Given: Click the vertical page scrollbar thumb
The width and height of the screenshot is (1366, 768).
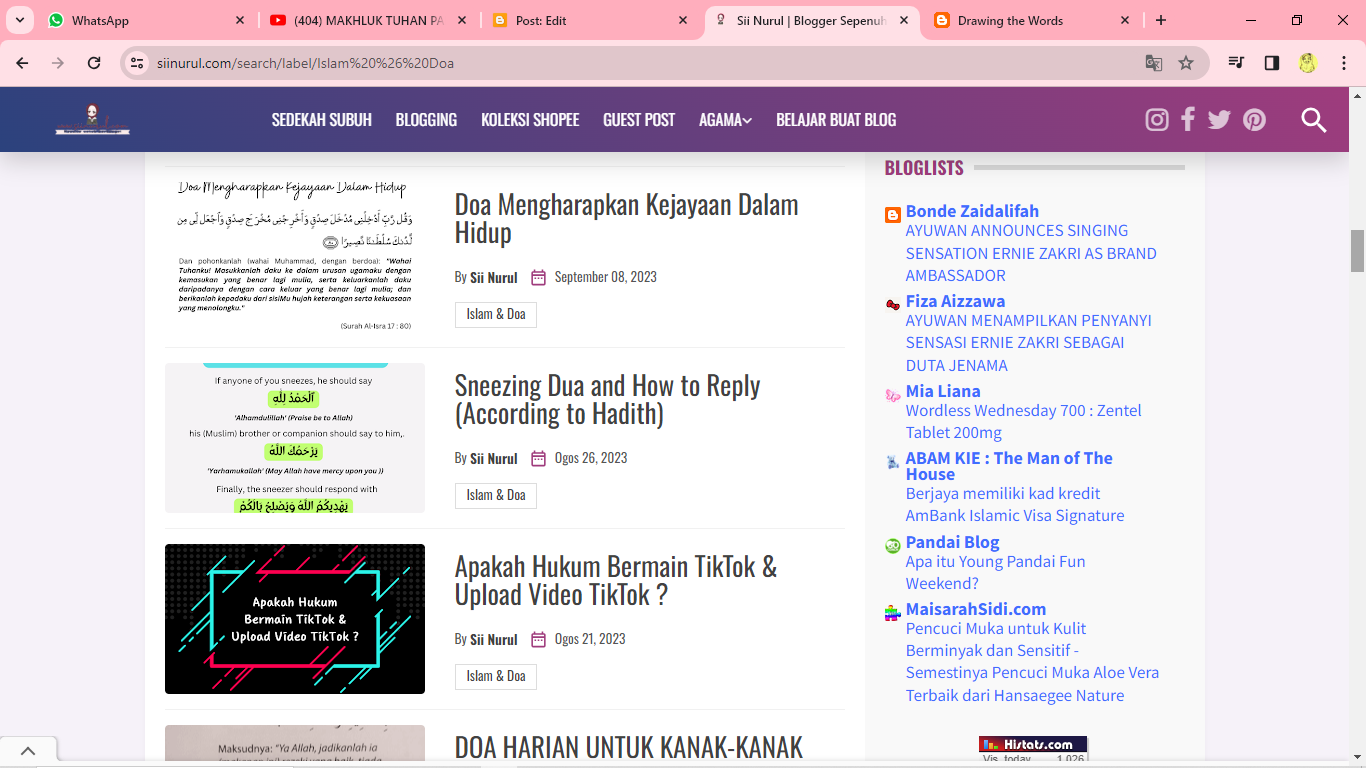Looking at the screenshot, I should [x=1357, y=251].
